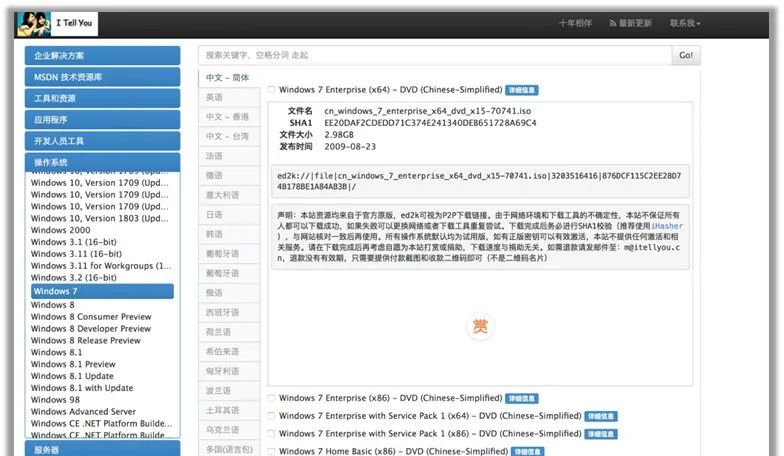Show 详细信息 for Enterprise Service Pack 1 (x86)

coord(601,434)
